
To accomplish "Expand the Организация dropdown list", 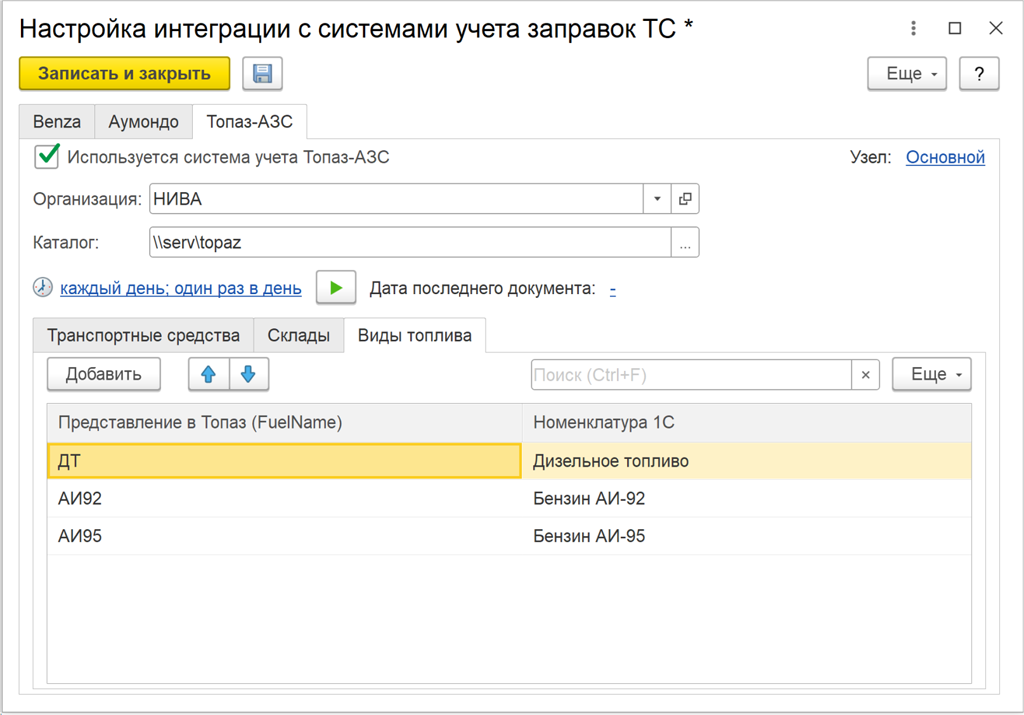I will [x=656, y=199].
